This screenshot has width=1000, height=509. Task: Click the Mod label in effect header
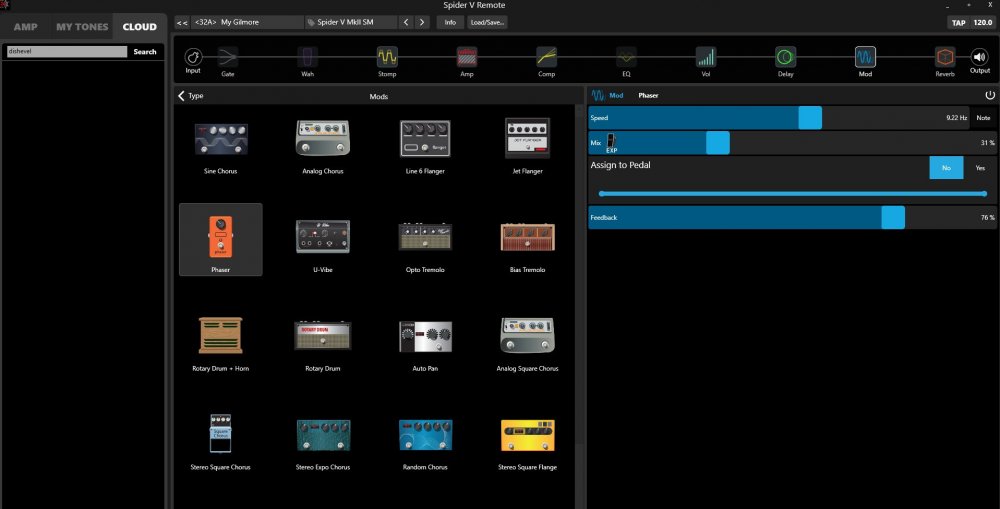pyautogui.click(x=616, y=96)
